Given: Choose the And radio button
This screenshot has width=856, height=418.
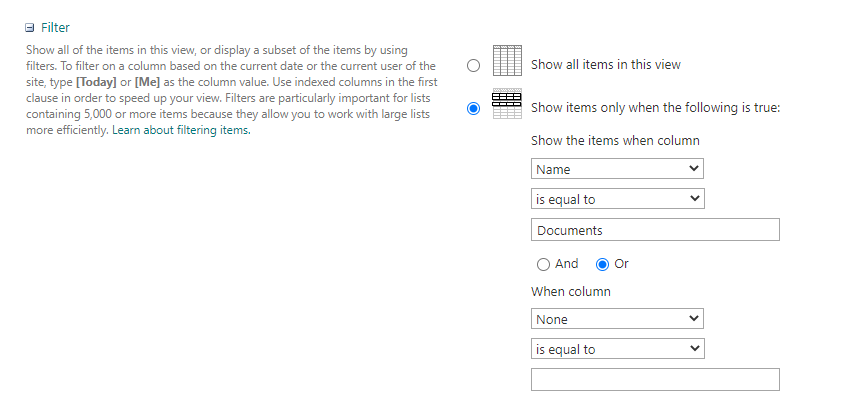Looking at the screenshot, I should (x=543, y=265).
